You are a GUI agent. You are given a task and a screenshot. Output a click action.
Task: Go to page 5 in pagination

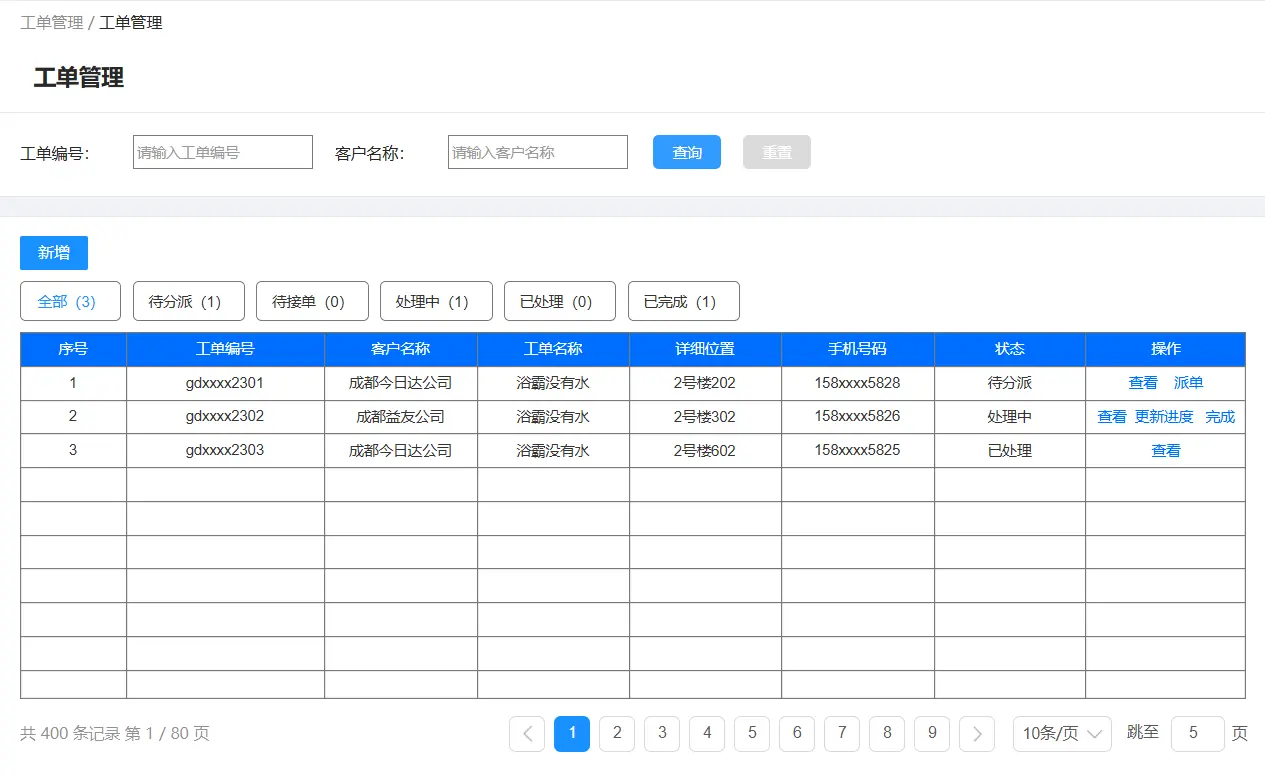[752, 733]
